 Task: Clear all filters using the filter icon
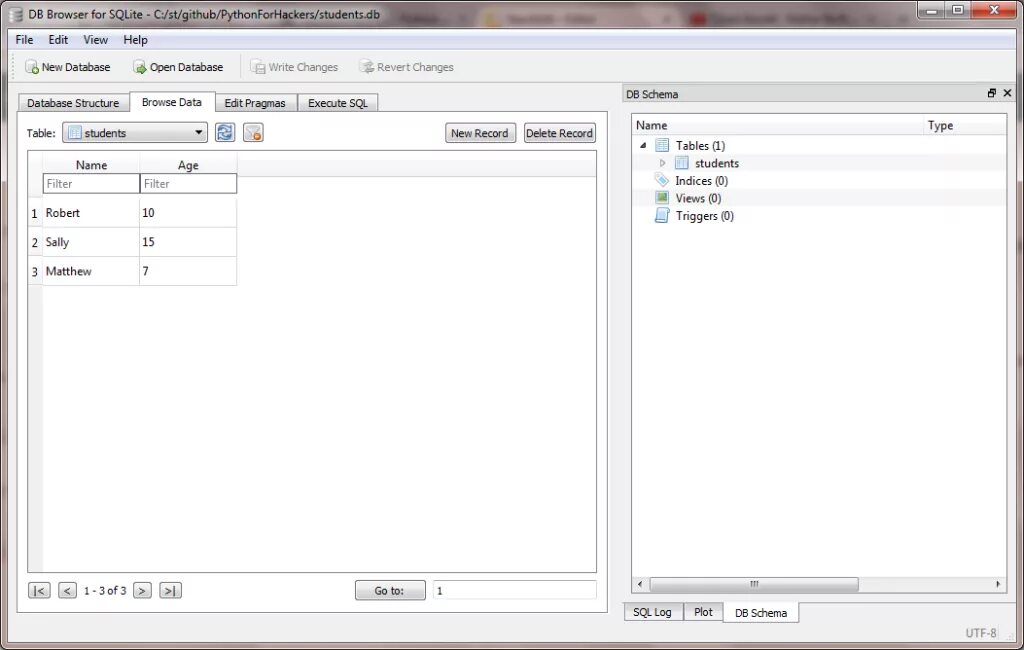point(253,133)
